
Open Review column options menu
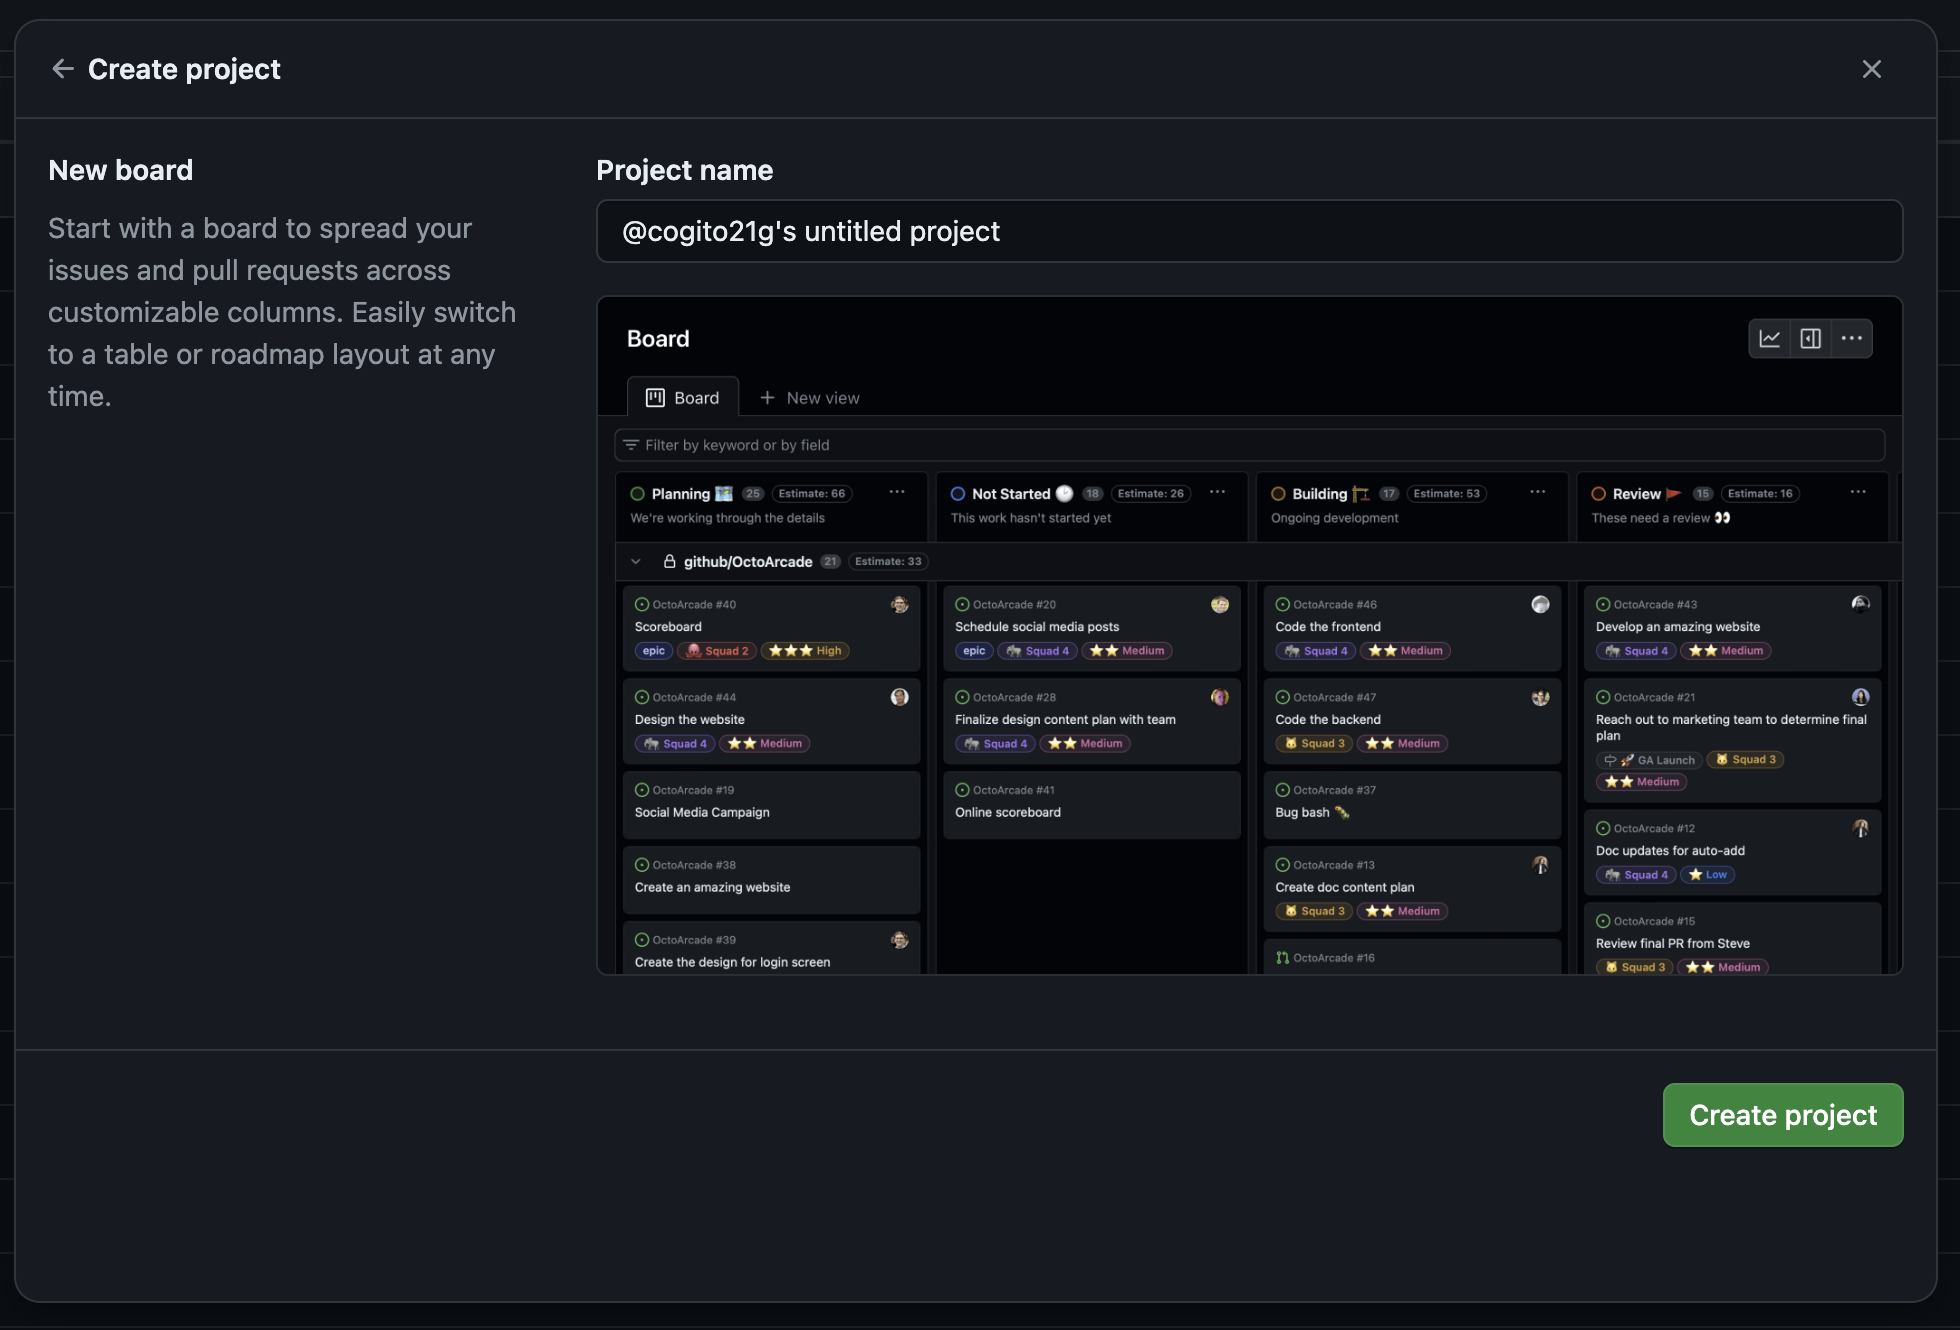tap(1858, 492)
